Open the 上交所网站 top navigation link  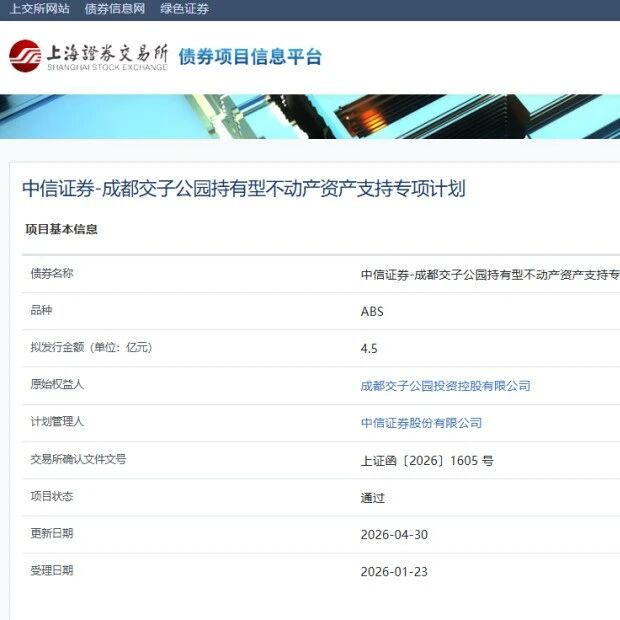coord(40,9)
